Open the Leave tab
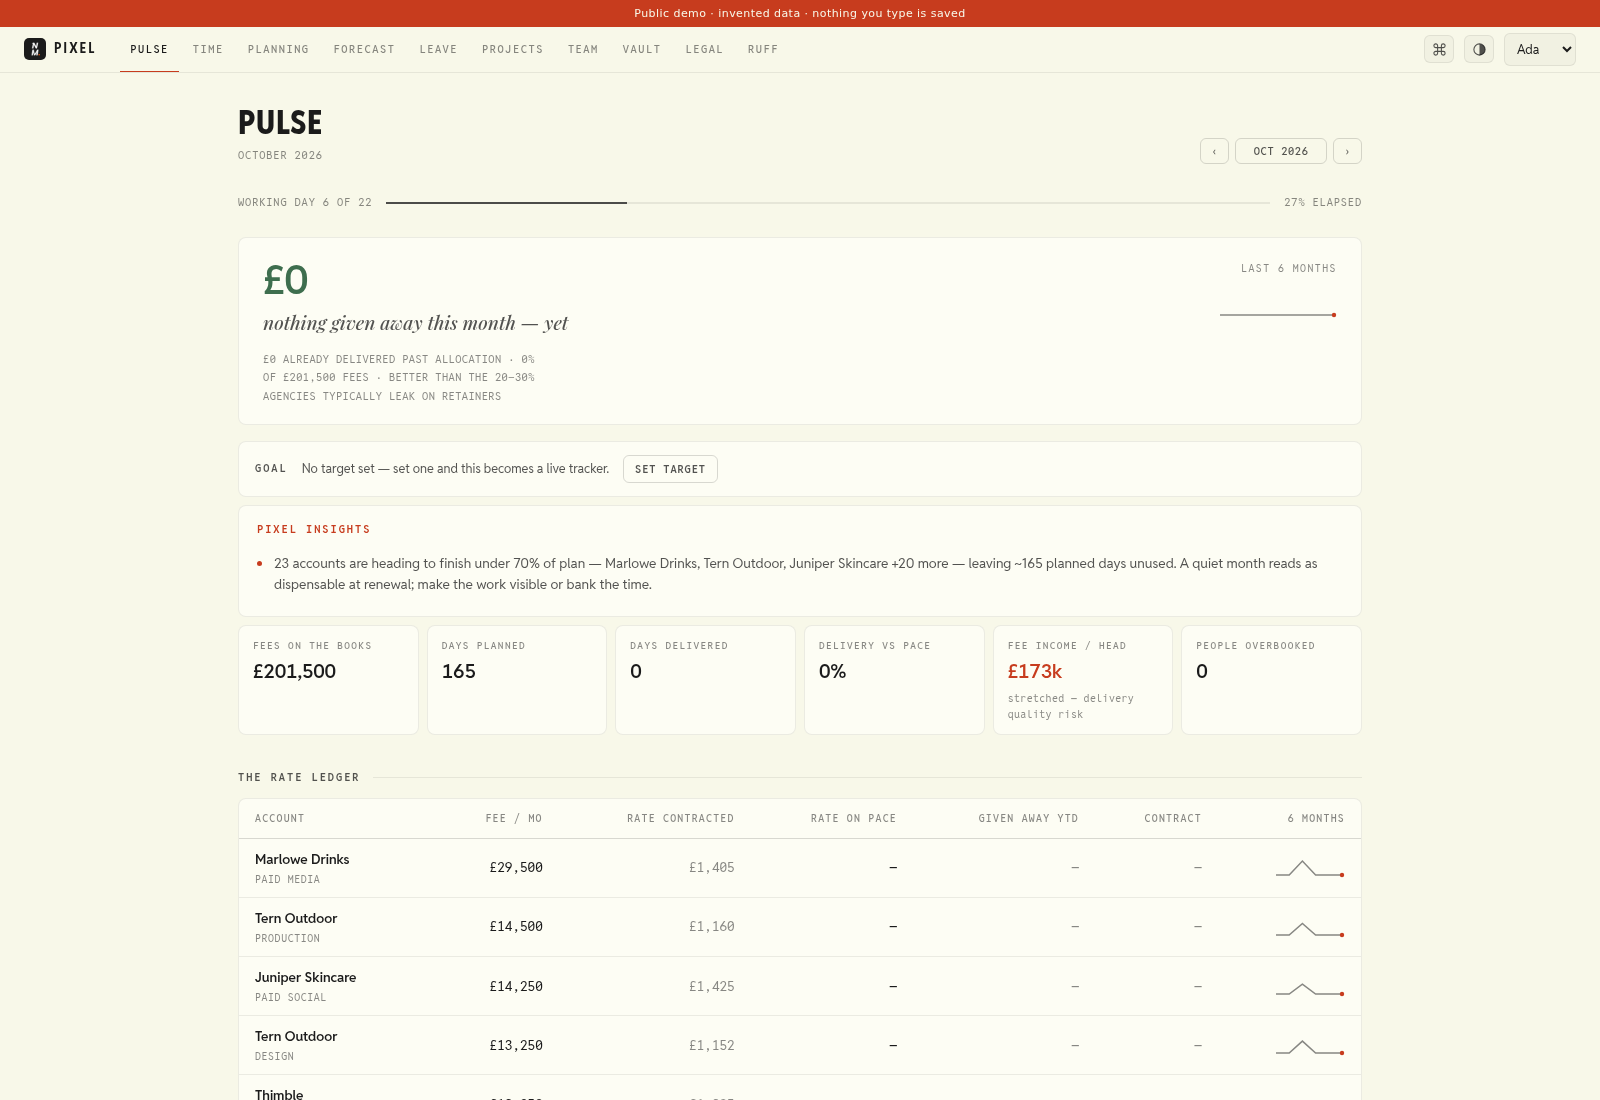 click(438, 49)
